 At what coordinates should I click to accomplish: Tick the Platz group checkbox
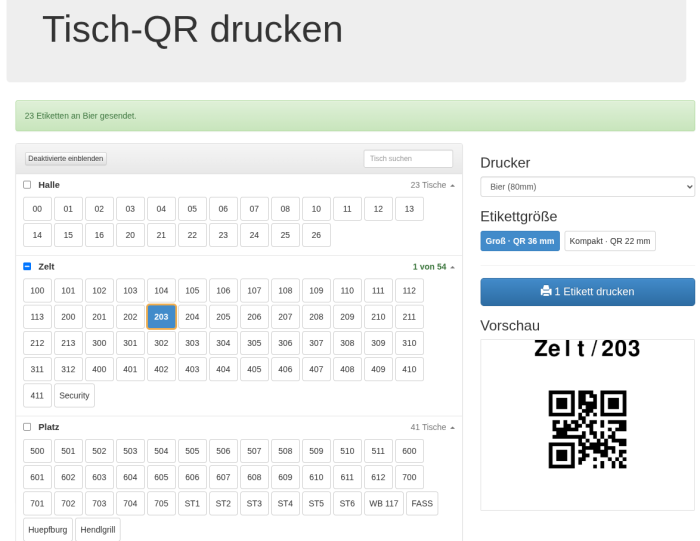(x=27, y=427)
